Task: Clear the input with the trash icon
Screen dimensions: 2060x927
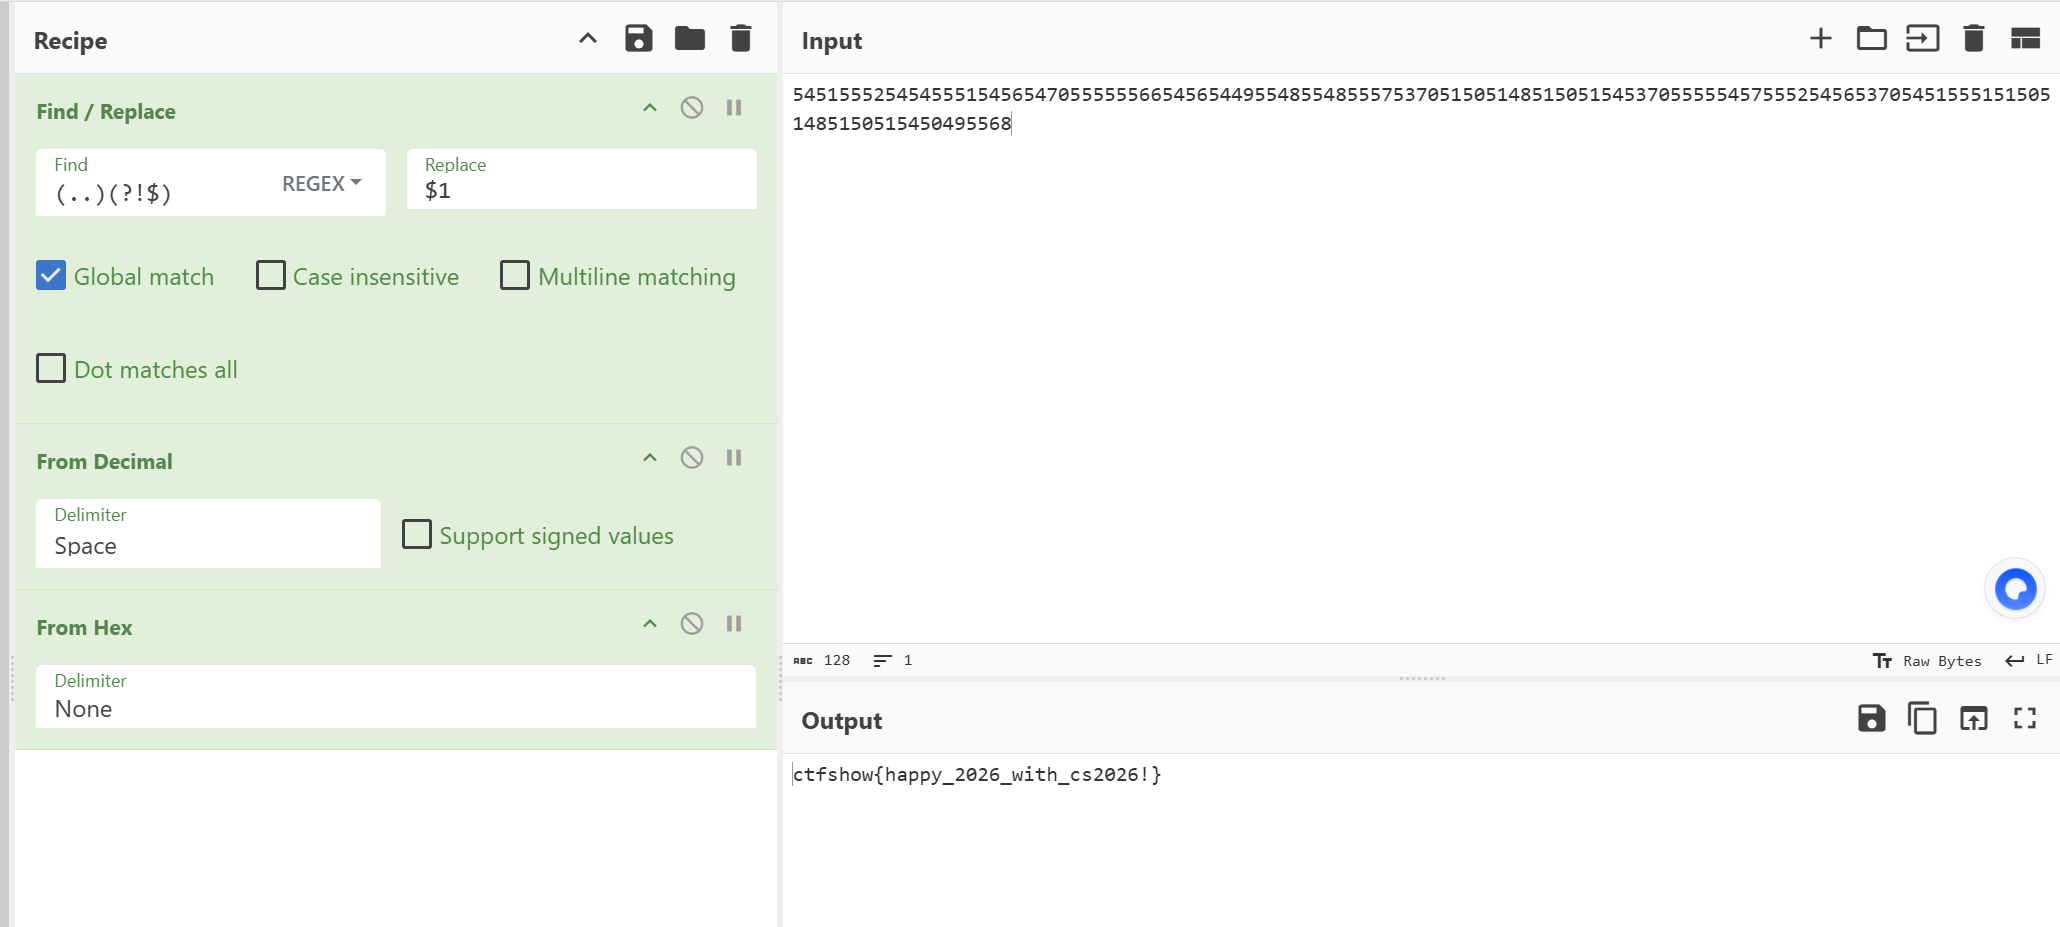Action: click(x=1973, y=39)
